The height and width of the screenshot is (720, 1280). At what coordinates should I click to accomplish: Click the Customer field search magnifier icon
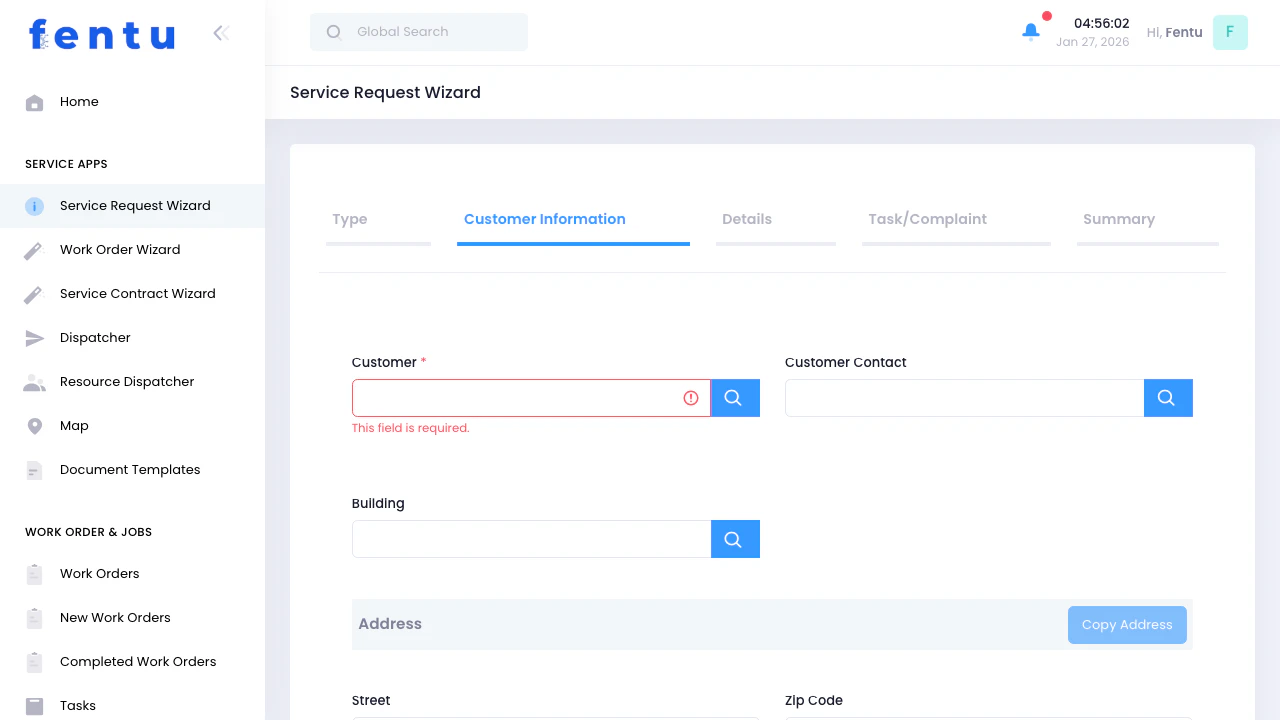735,397
